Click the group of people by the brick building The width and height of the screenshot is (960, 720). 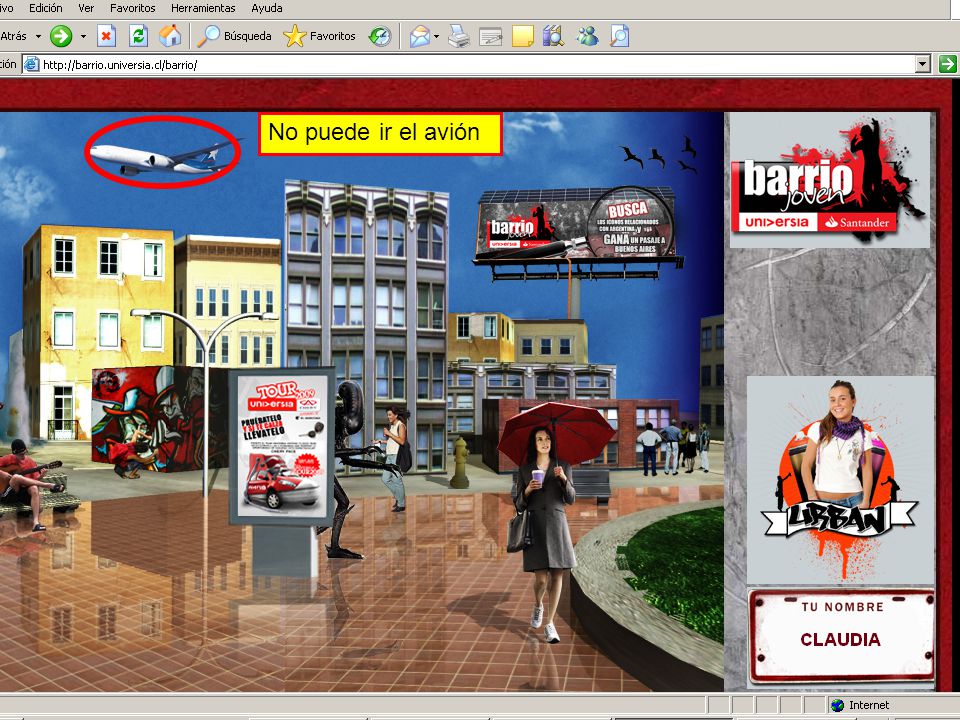coord(672,447)
